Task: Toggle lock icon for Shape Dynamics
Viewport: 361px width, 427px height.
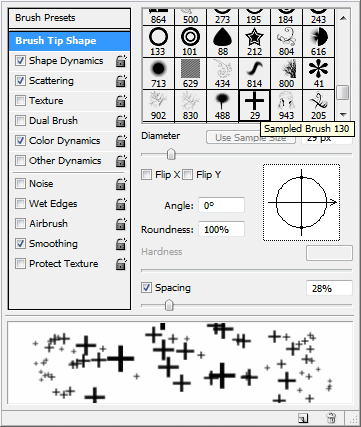Action: pos(121,61)
